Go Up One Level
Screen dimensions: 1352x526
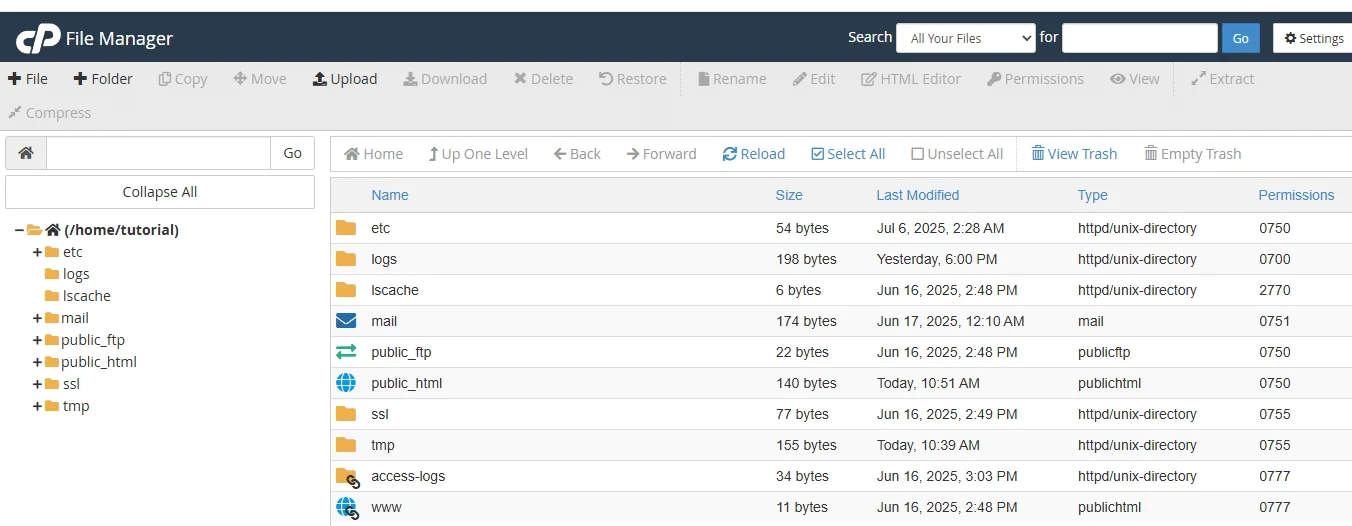click(x=478, y=154)
